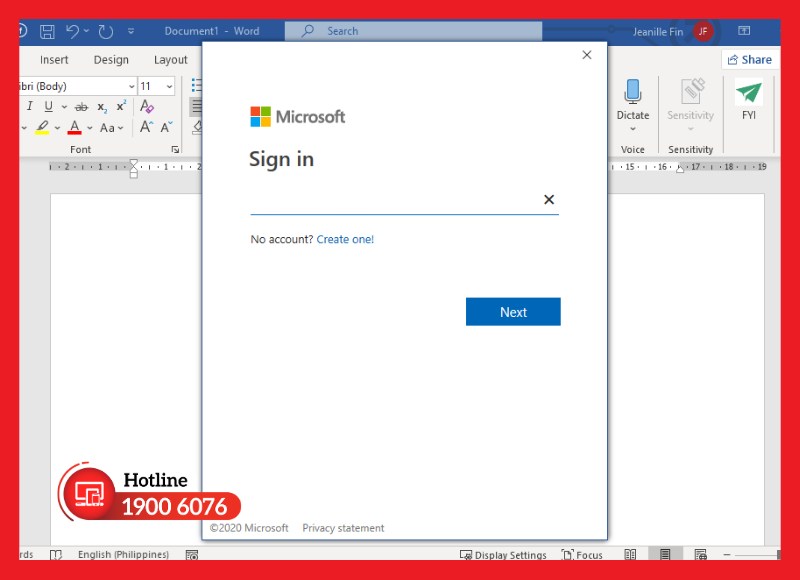Open the Change Case (Aa) menu
The height and width of the screenshot is (580, 800).
click(x=111, y=128)
